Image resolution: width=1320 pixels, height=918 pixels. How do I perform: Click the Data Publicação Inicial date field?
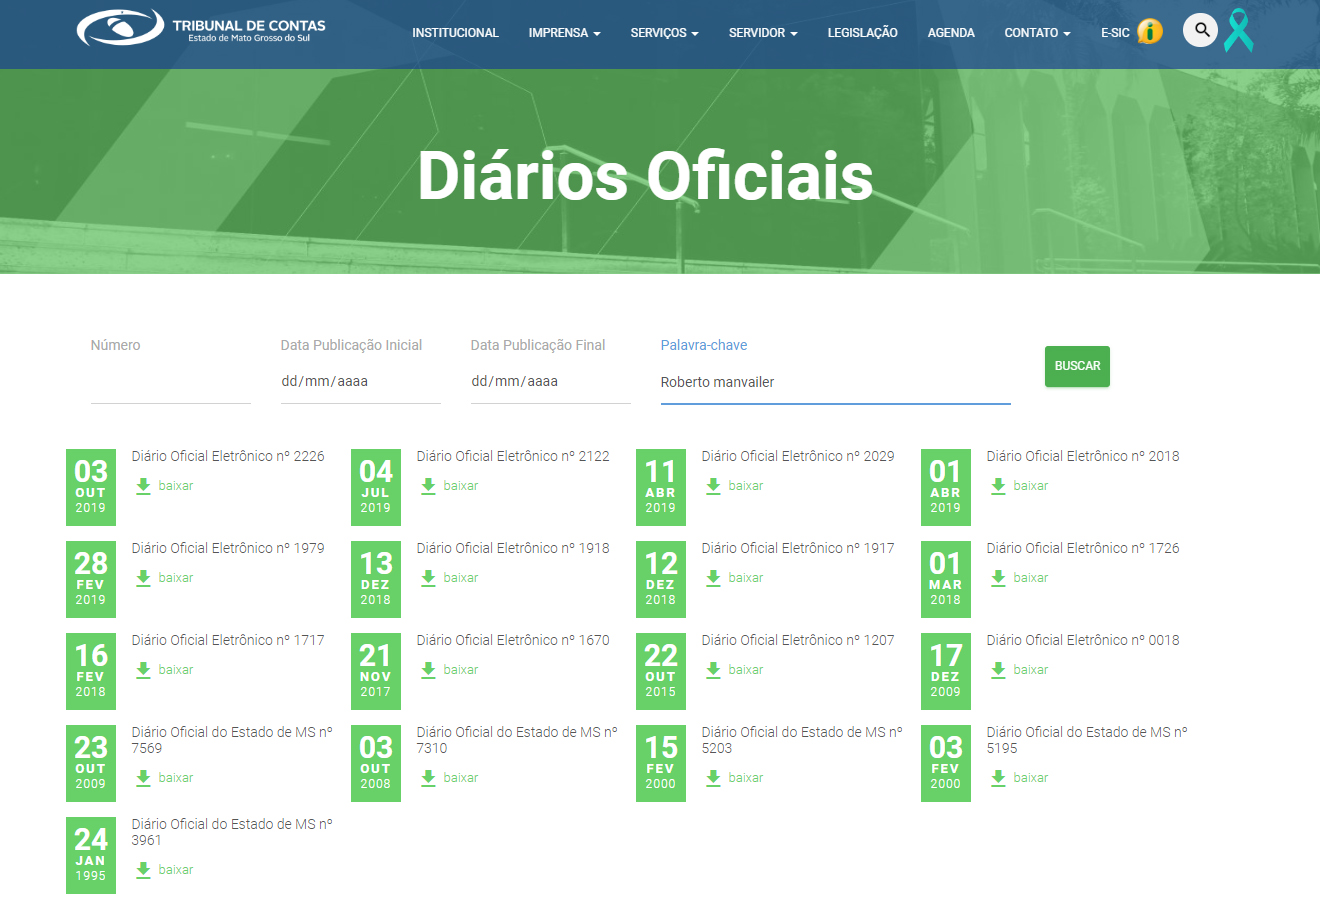pyautogui.click(x=361, y=382)
